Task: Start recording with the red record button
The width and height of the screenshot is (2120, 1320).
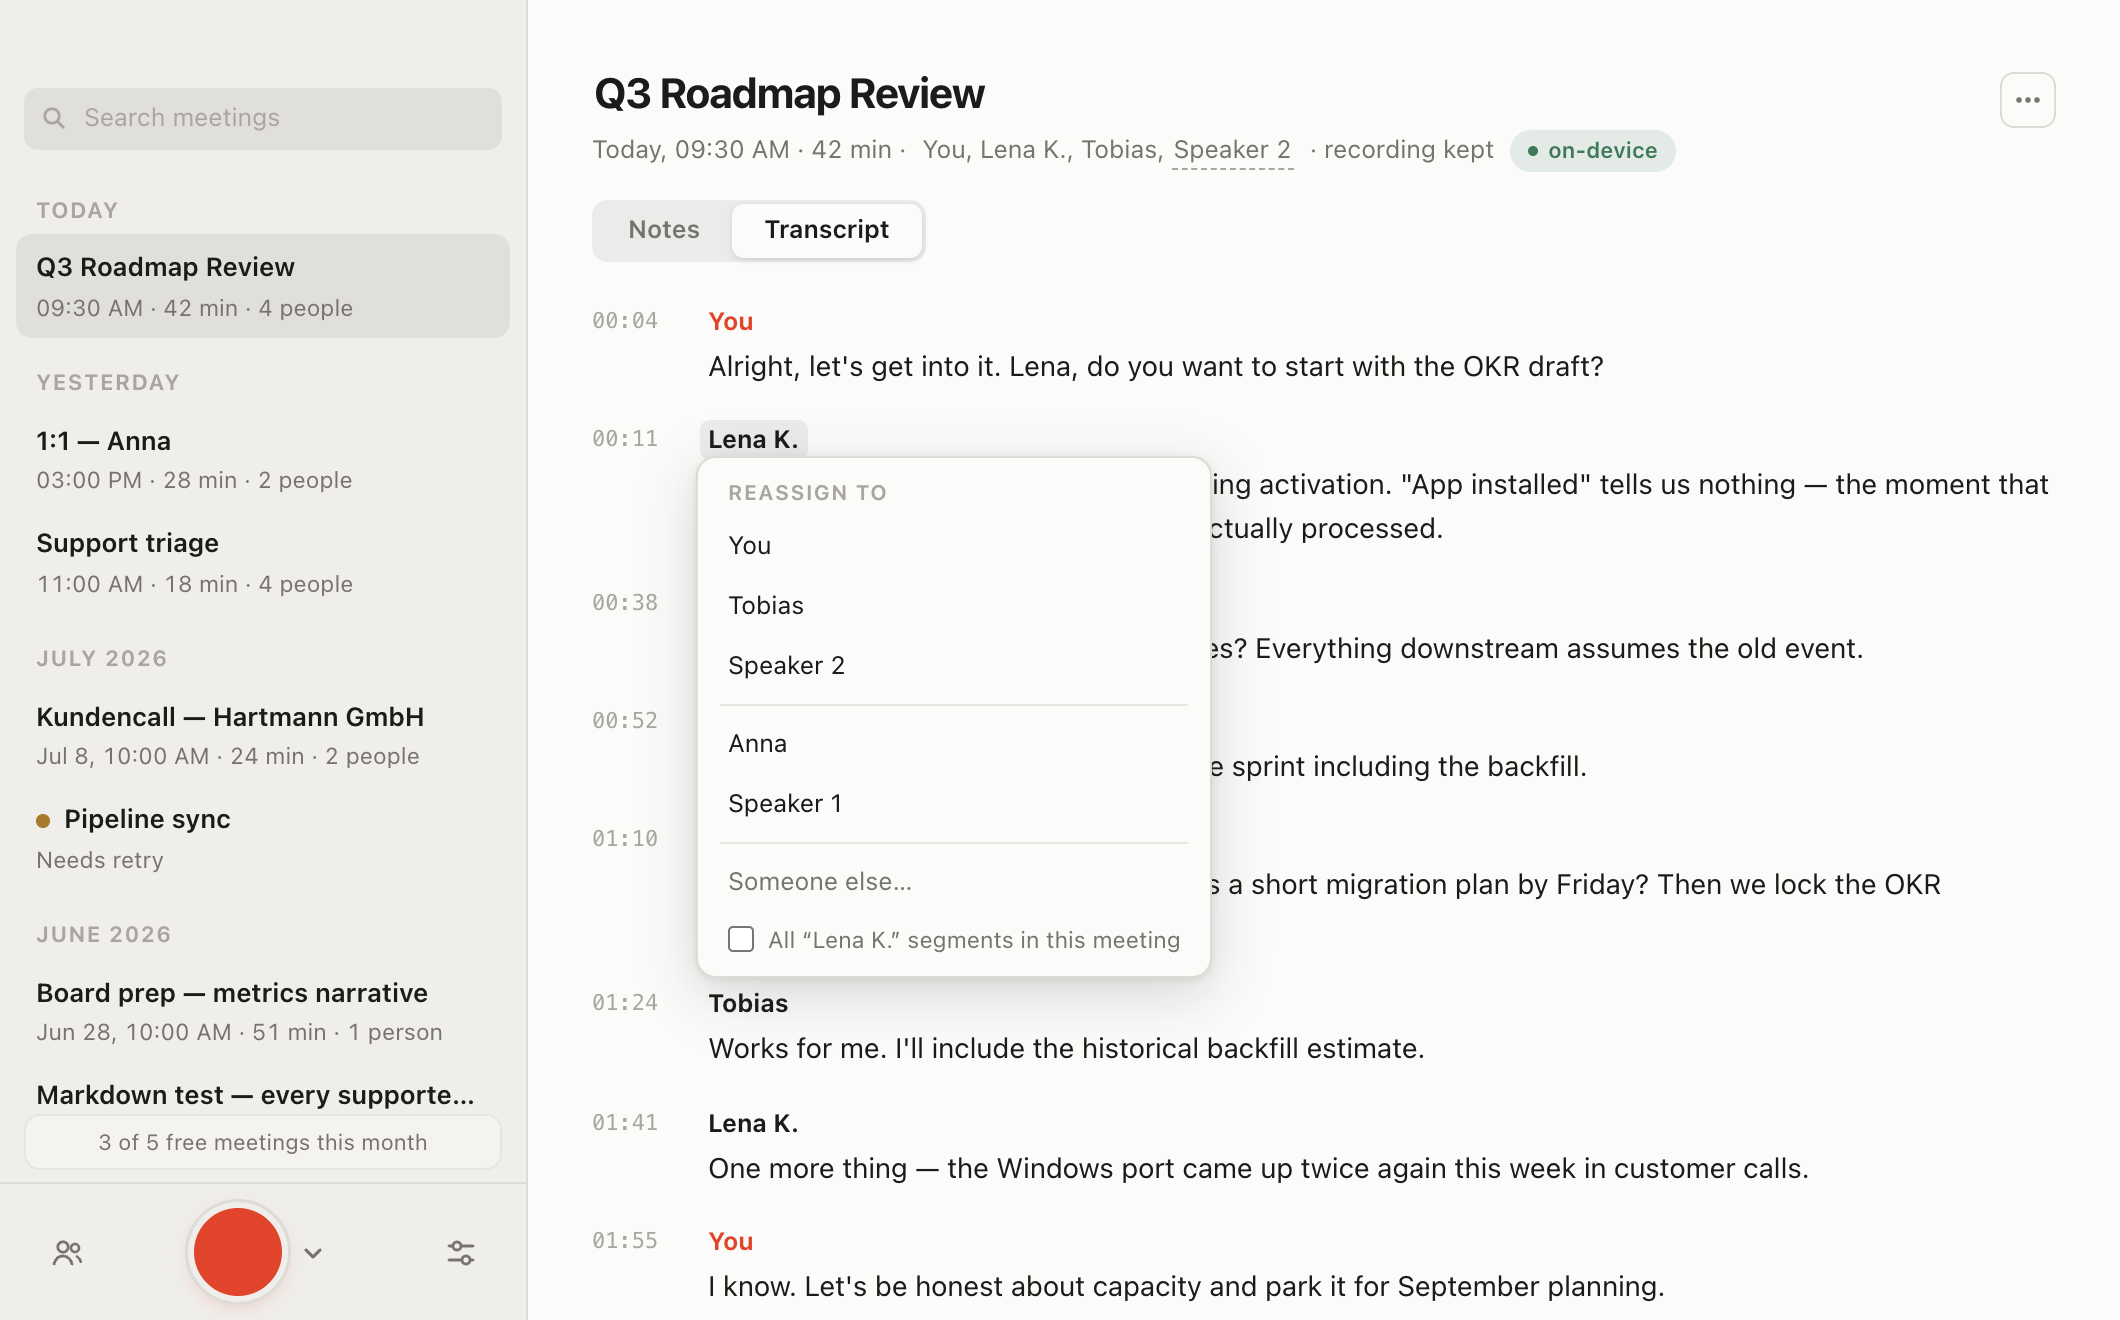Action: pyautogui.click(x=238, y=1252)
